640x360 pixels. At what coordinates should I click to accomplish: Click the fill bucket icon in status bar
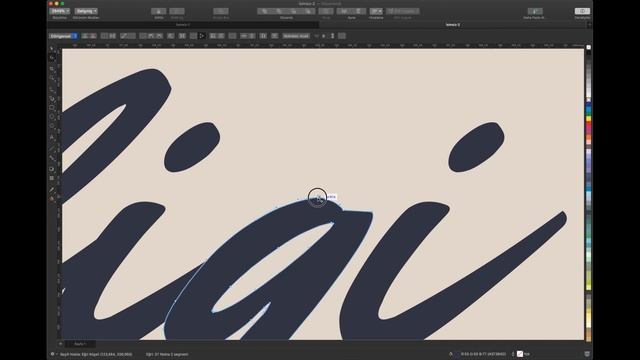pyautogui.click(x=451, y=354)
